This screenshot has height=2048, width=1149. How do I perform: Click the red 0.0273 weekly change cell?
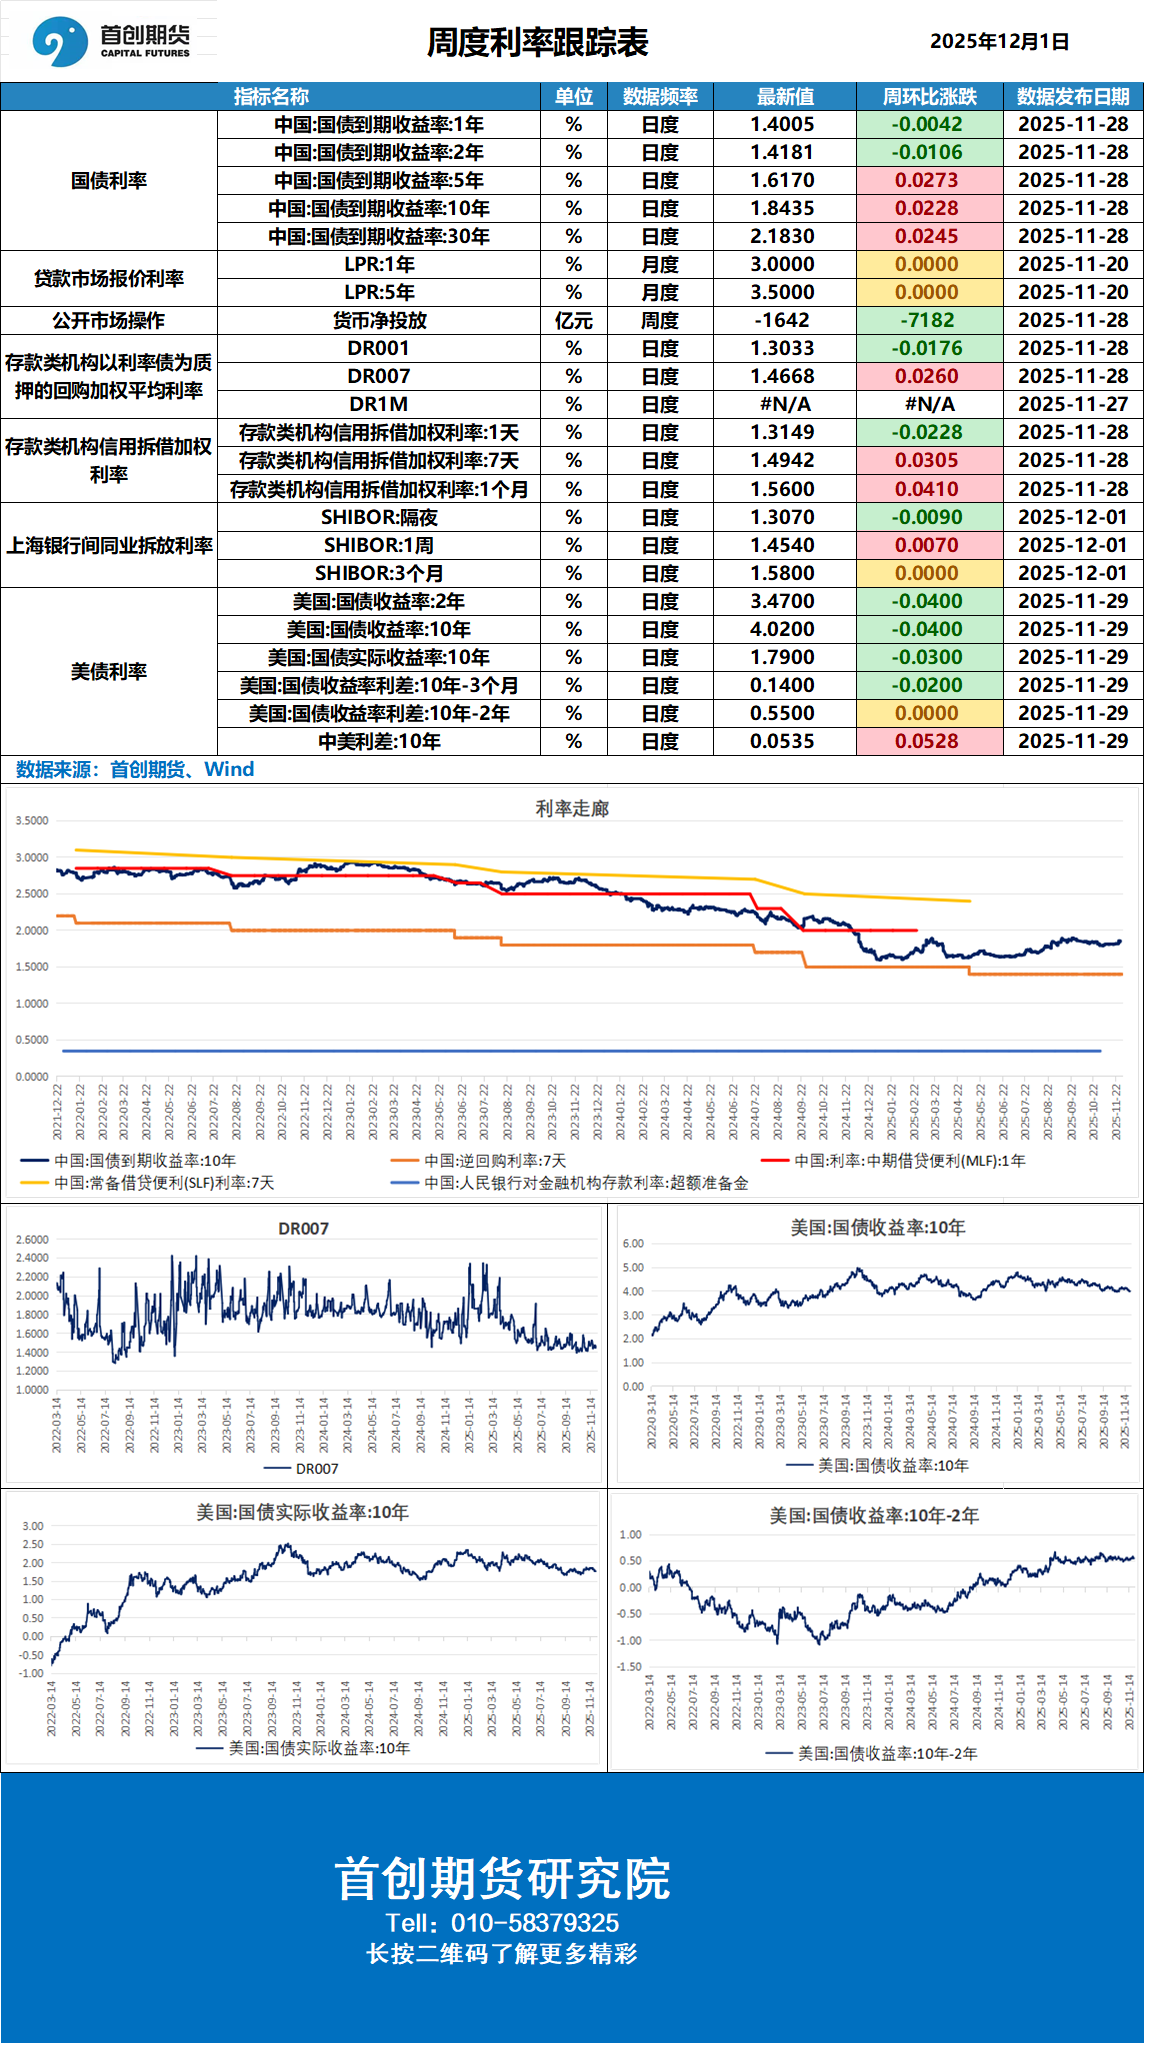pos(927,180)
